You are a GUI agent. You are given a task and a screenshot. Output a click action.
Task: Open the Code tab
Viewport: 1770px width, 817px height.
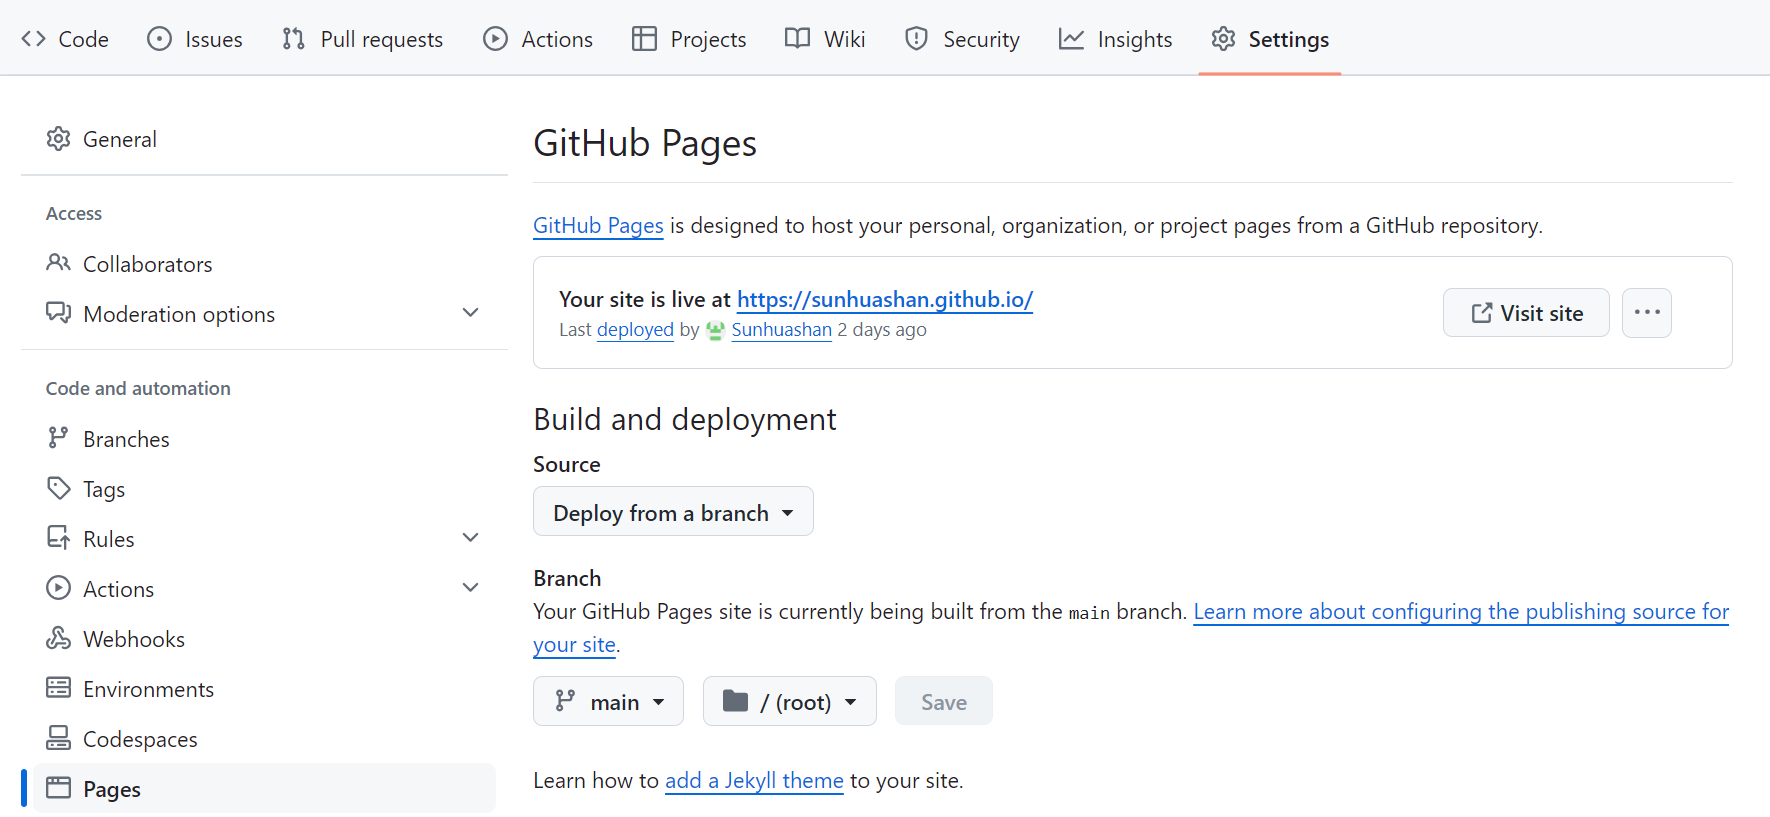[65, 39]
